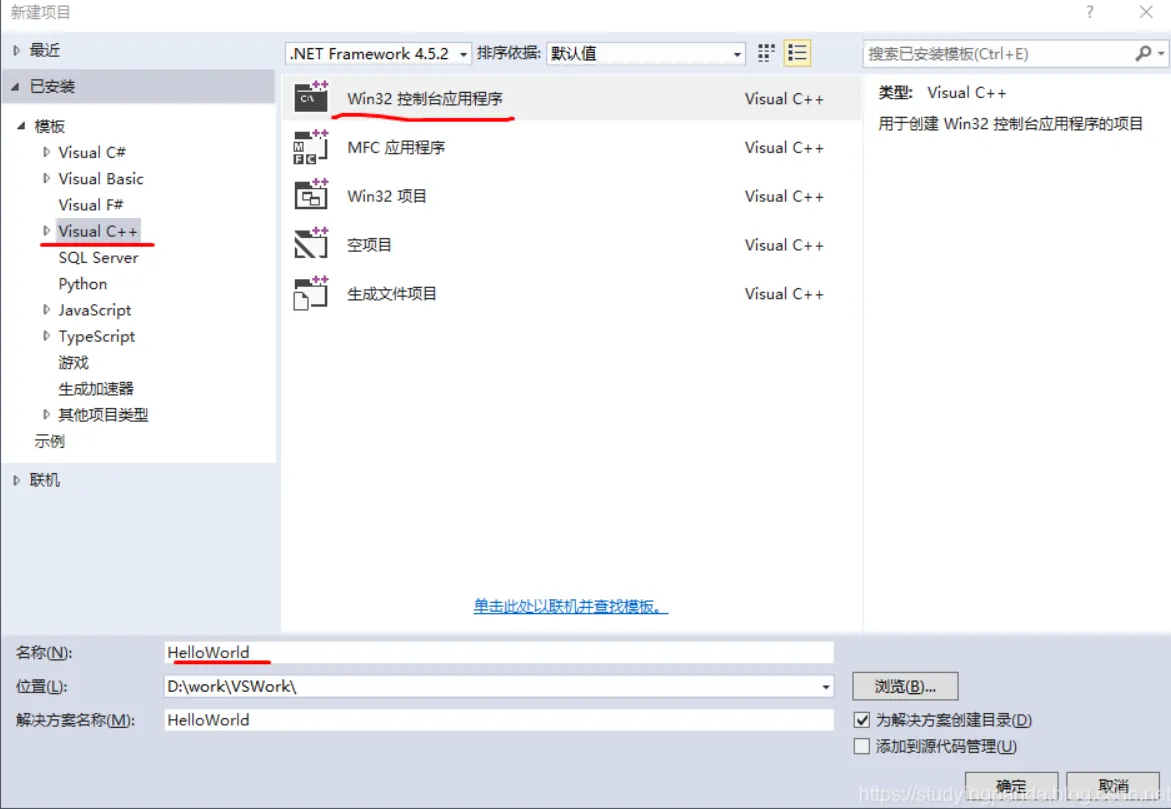The height and width of the screenshot is (809, 1171).
Task: Select 游戏 in template tree
Action: (x=73, y=362)
